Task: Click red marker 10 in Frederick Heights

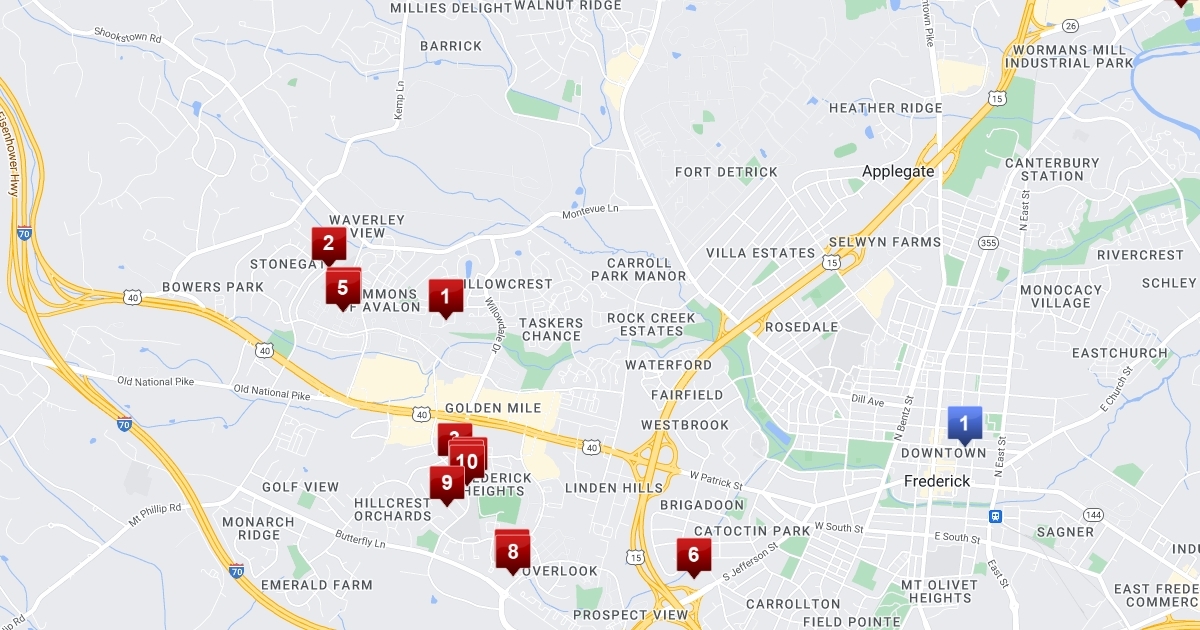Action: 467,462
